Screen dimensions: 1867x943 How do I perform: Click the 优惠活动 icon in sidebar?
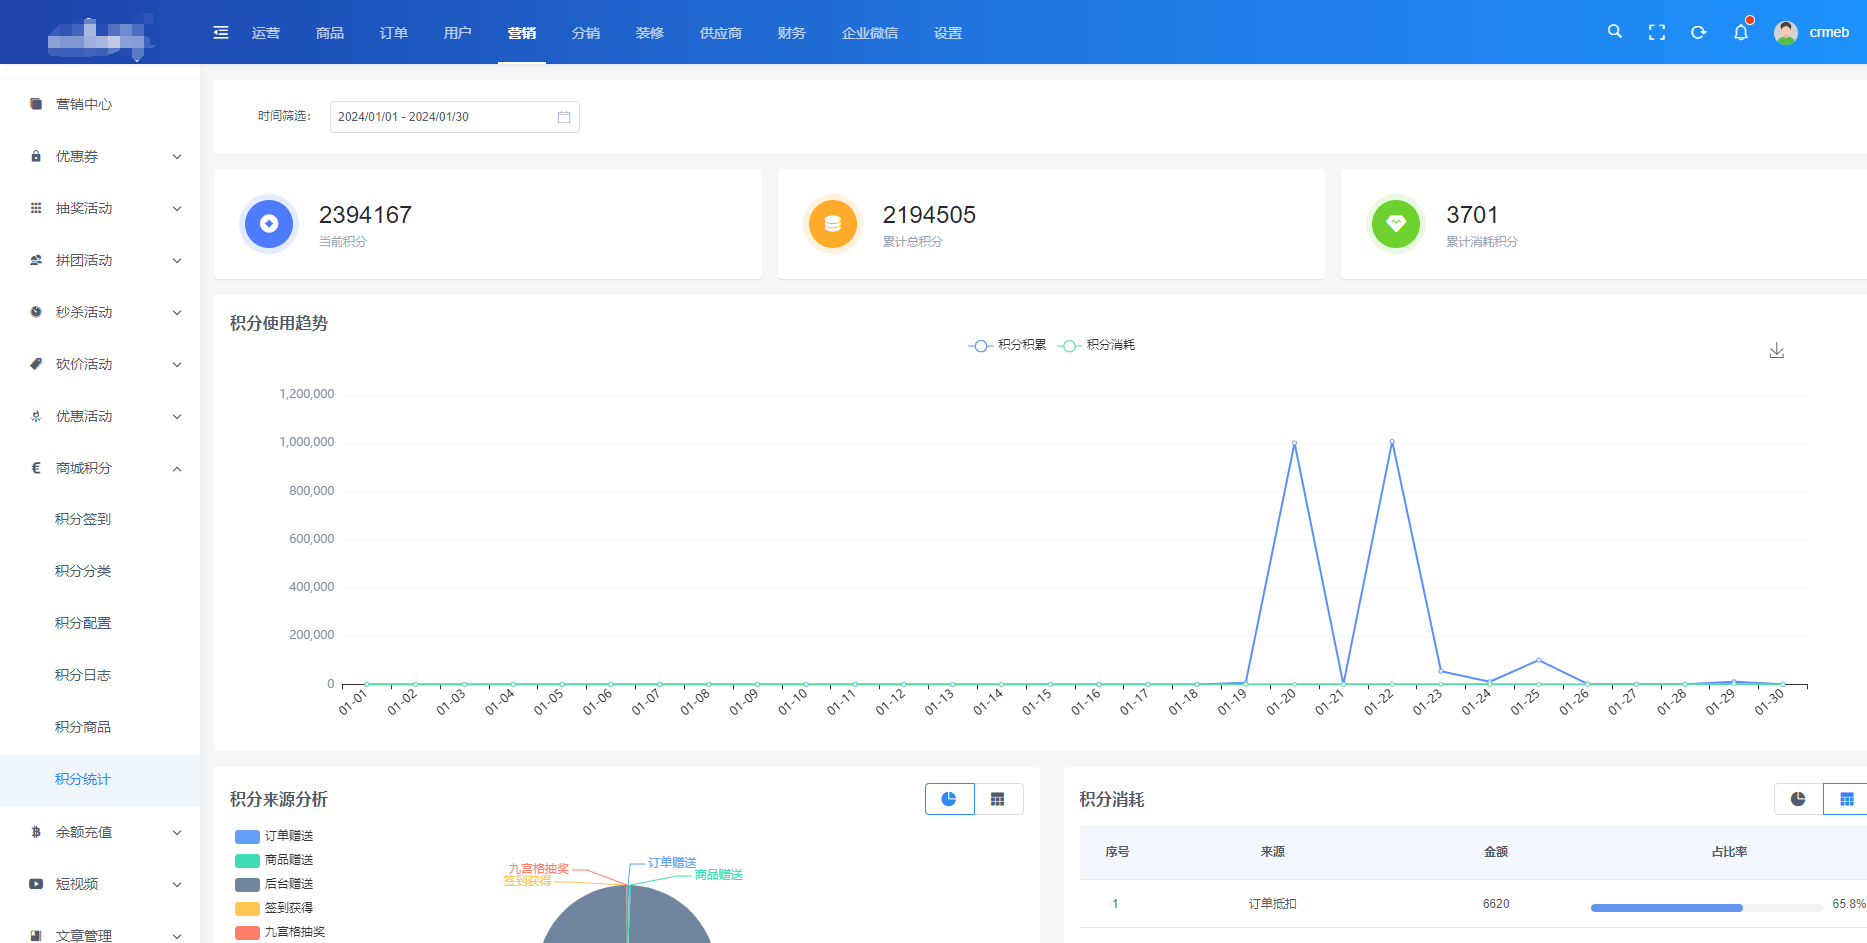coord(36,416)
